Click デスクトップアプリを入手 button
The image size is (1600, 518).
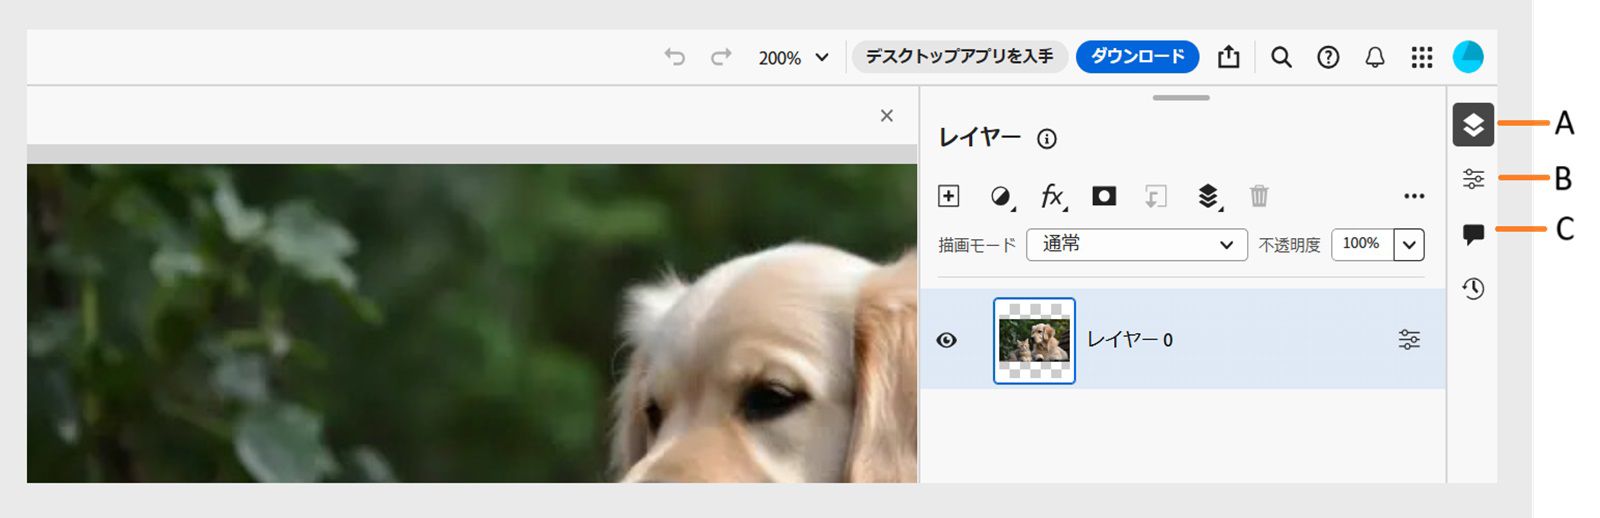click(959, 57)
